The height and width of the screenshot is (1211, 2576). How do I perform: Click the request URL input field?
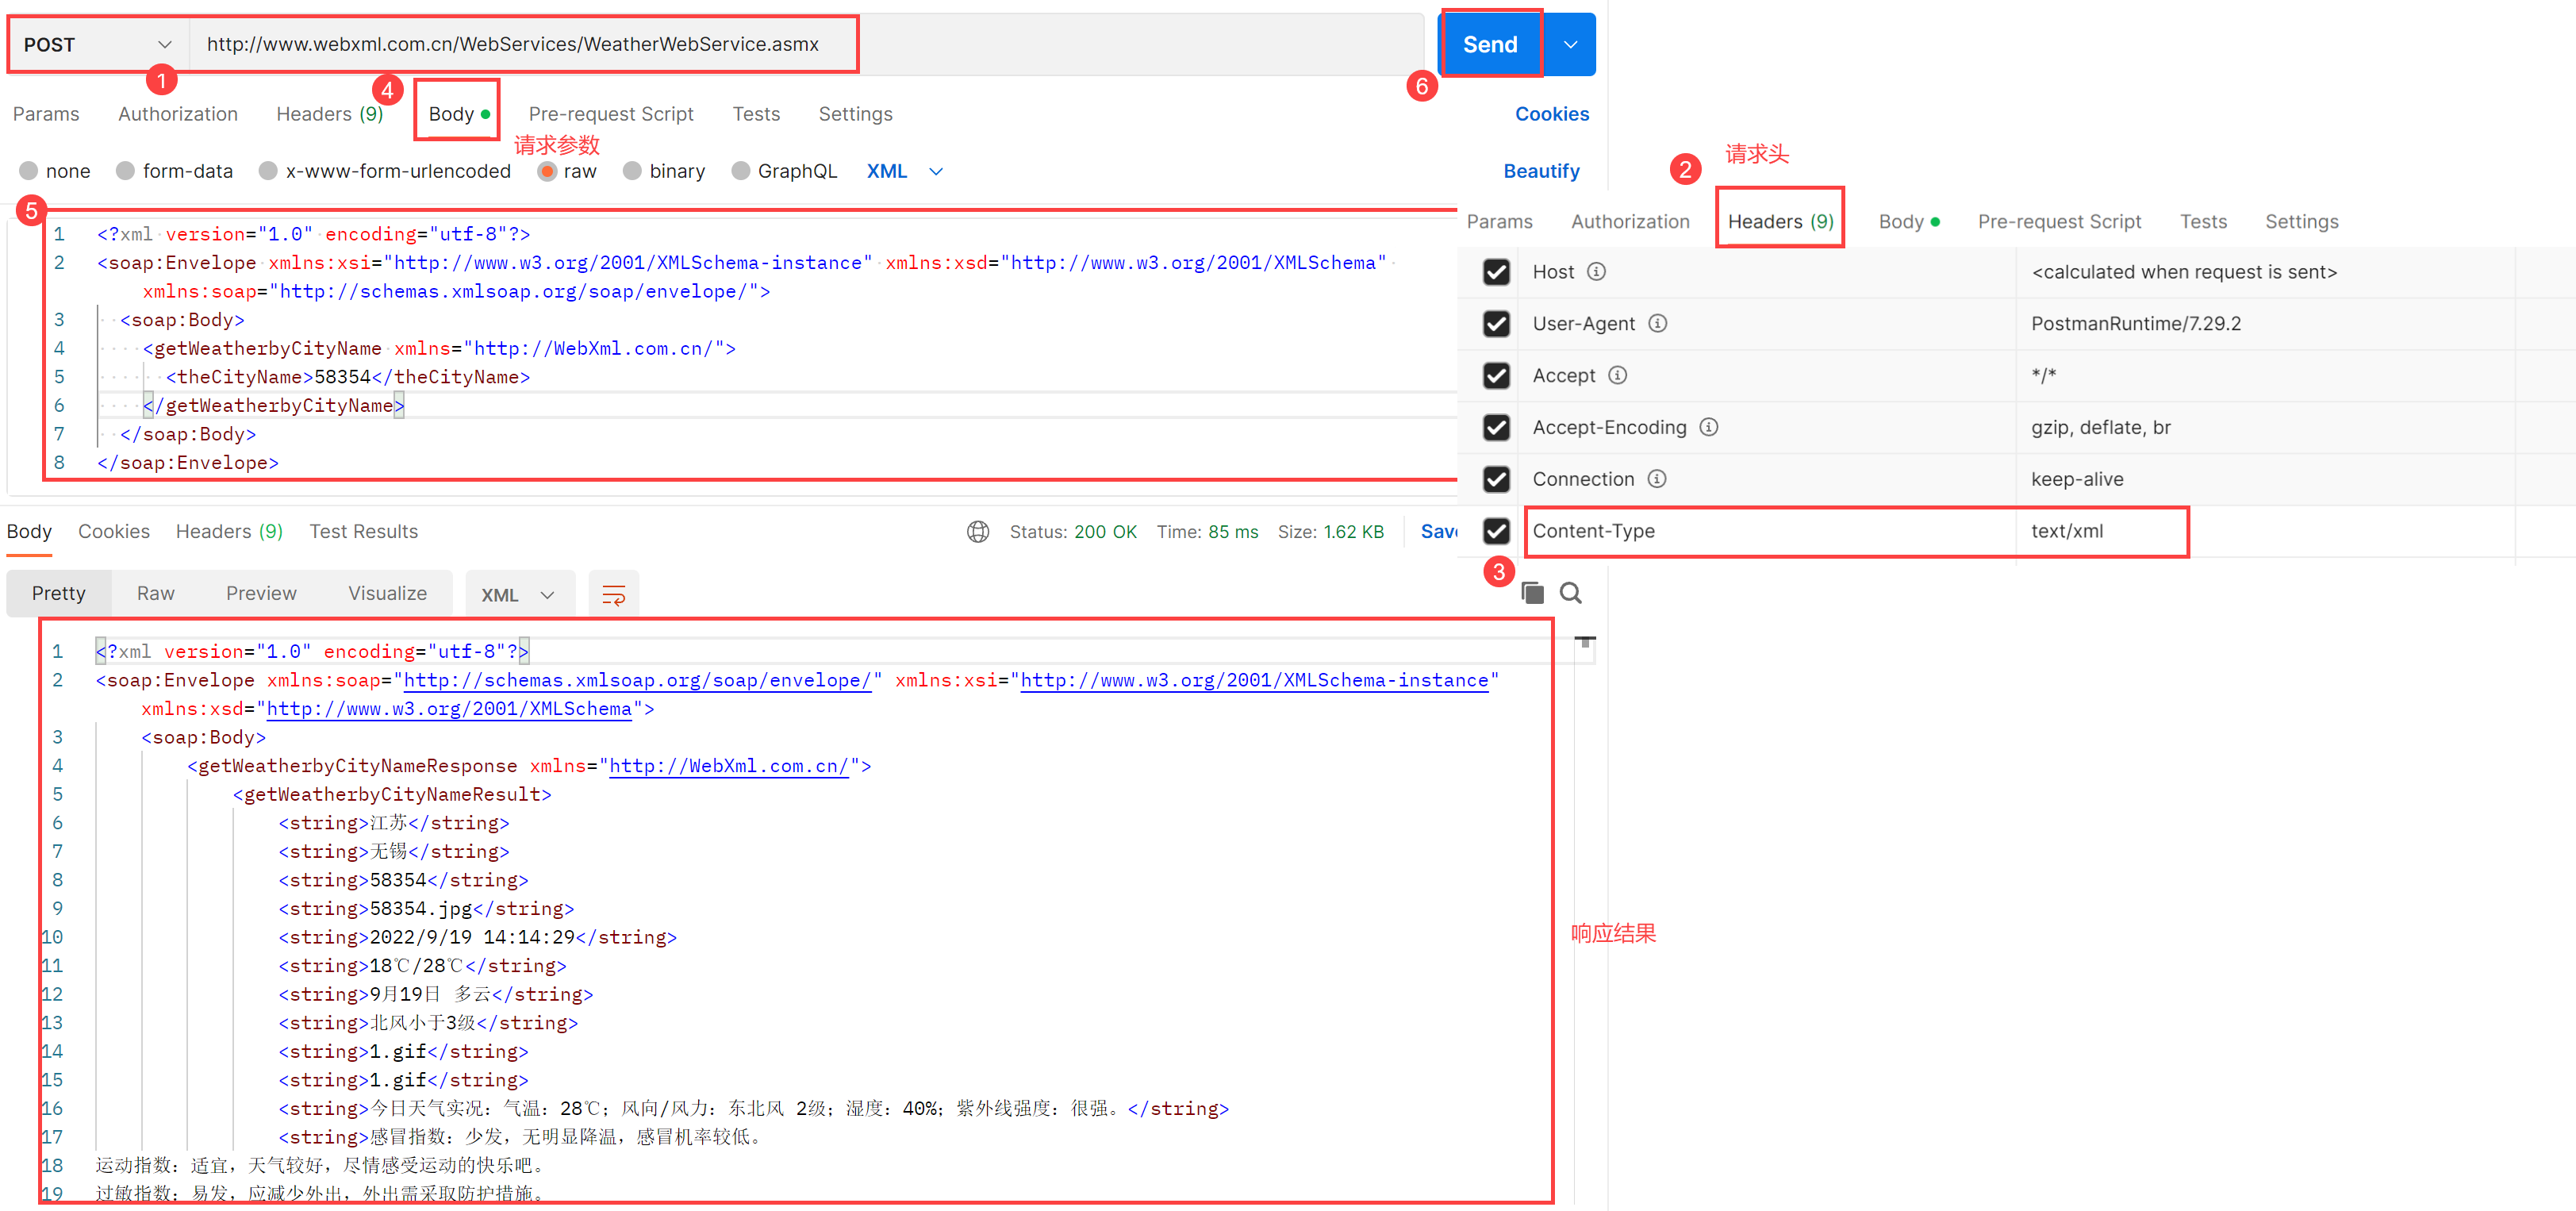click(512, 45)
